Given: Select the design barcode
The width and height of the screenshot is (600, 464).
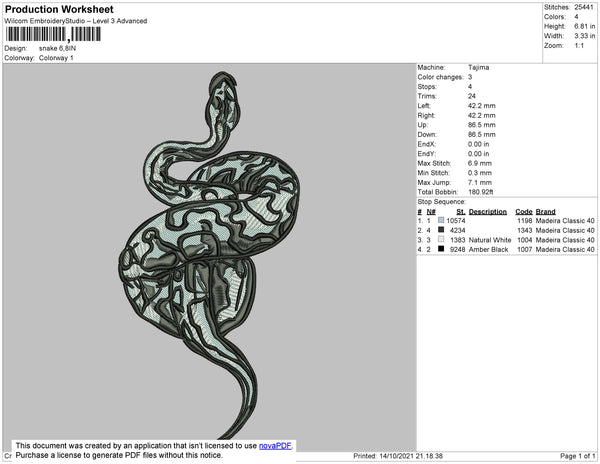Looking at the screenshot, I should click(x=53, y=34).
